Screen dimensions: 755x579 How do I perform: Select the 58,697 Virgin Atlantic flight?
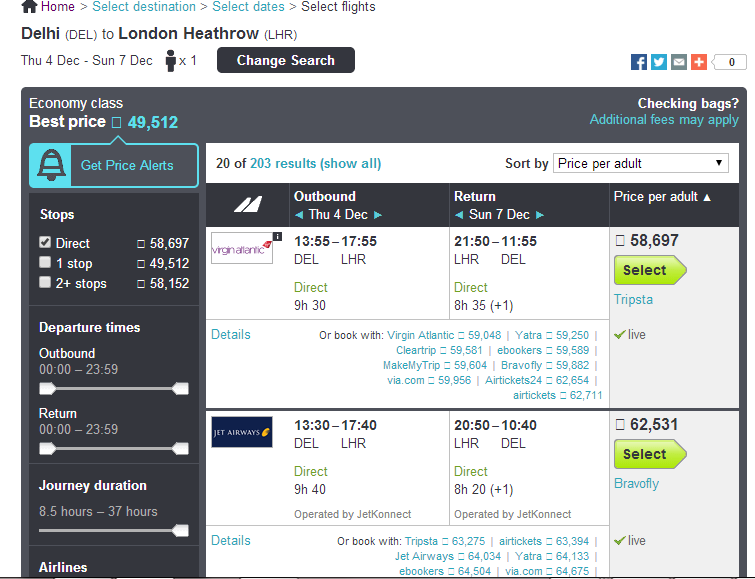click(x=650, y=270)
